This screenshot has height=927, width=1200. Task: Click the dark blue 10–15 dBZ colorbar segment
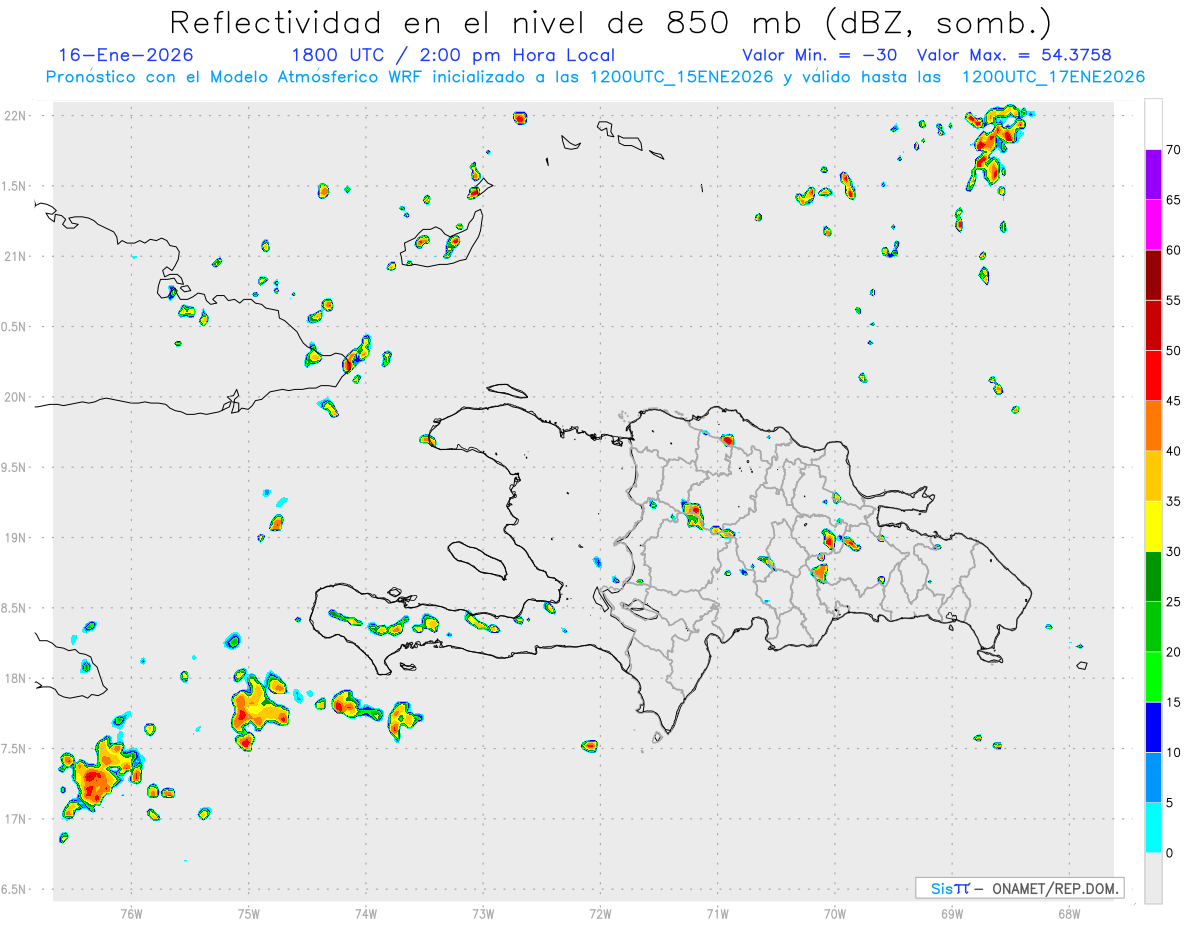pos(1153,727)
